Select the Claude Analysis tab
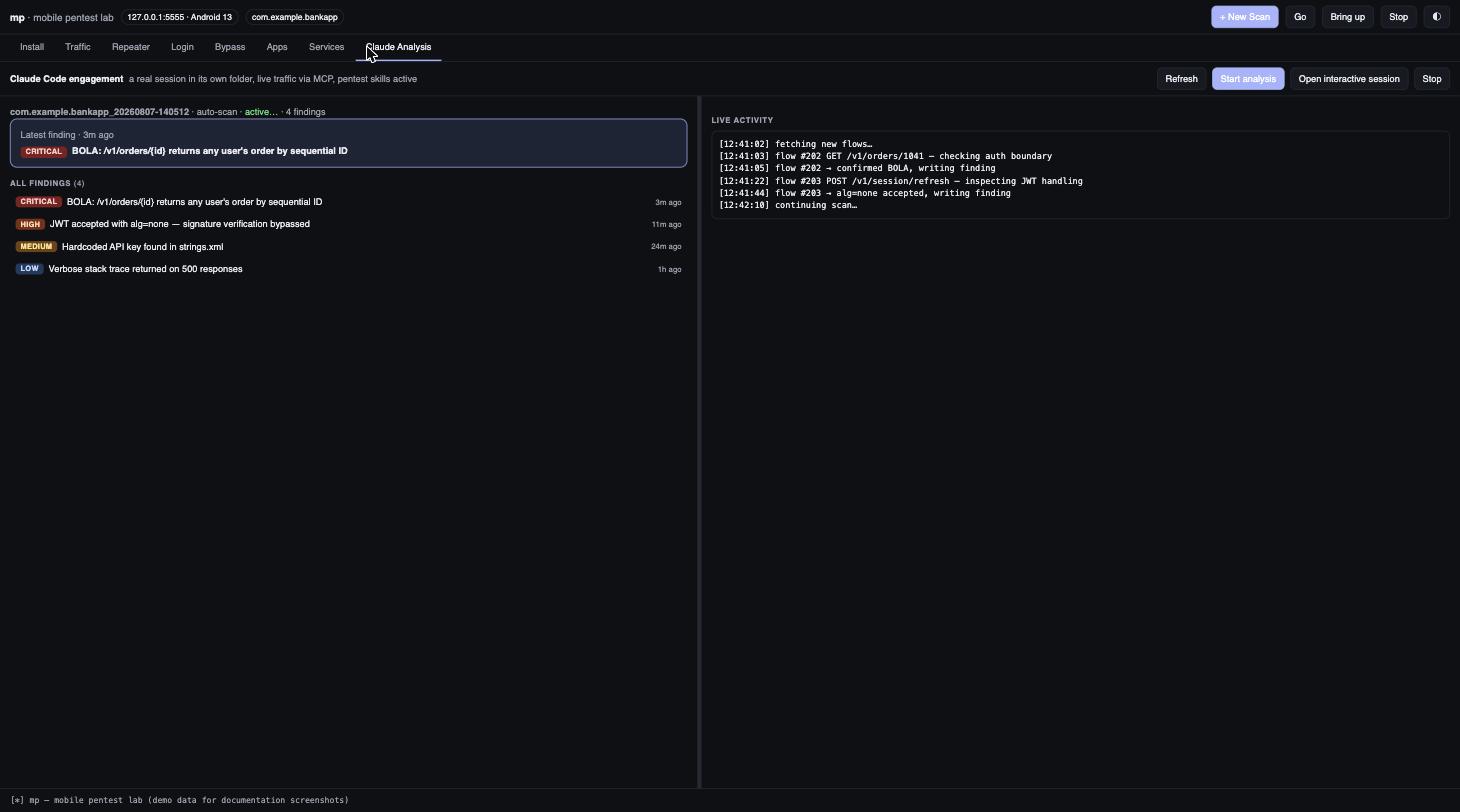 [398, 47]
